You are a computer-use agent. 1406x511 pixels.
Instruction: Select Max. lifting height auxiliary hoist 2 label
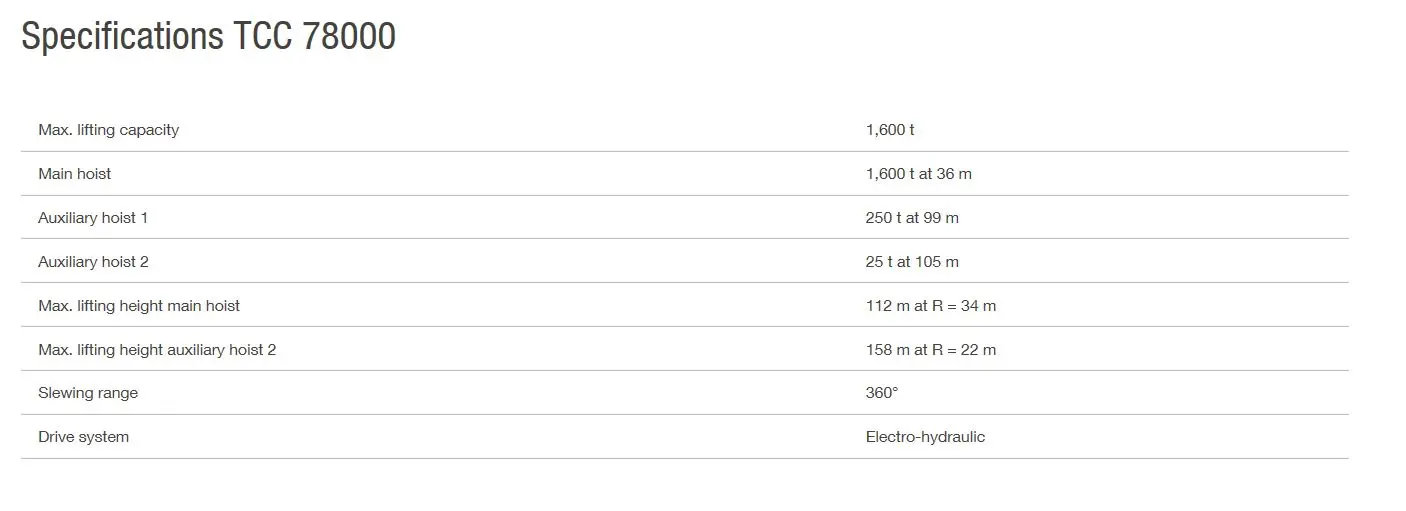click(x=157, y=350)
